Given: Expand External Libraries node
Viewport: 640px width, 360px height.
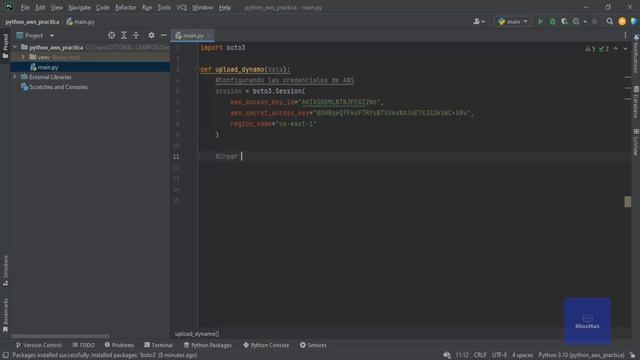Looking at the screenshot, I should 15,77.
